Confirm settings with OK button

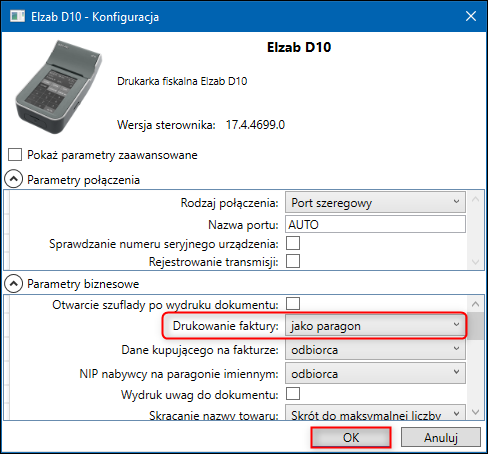click(x=351, y=437)
